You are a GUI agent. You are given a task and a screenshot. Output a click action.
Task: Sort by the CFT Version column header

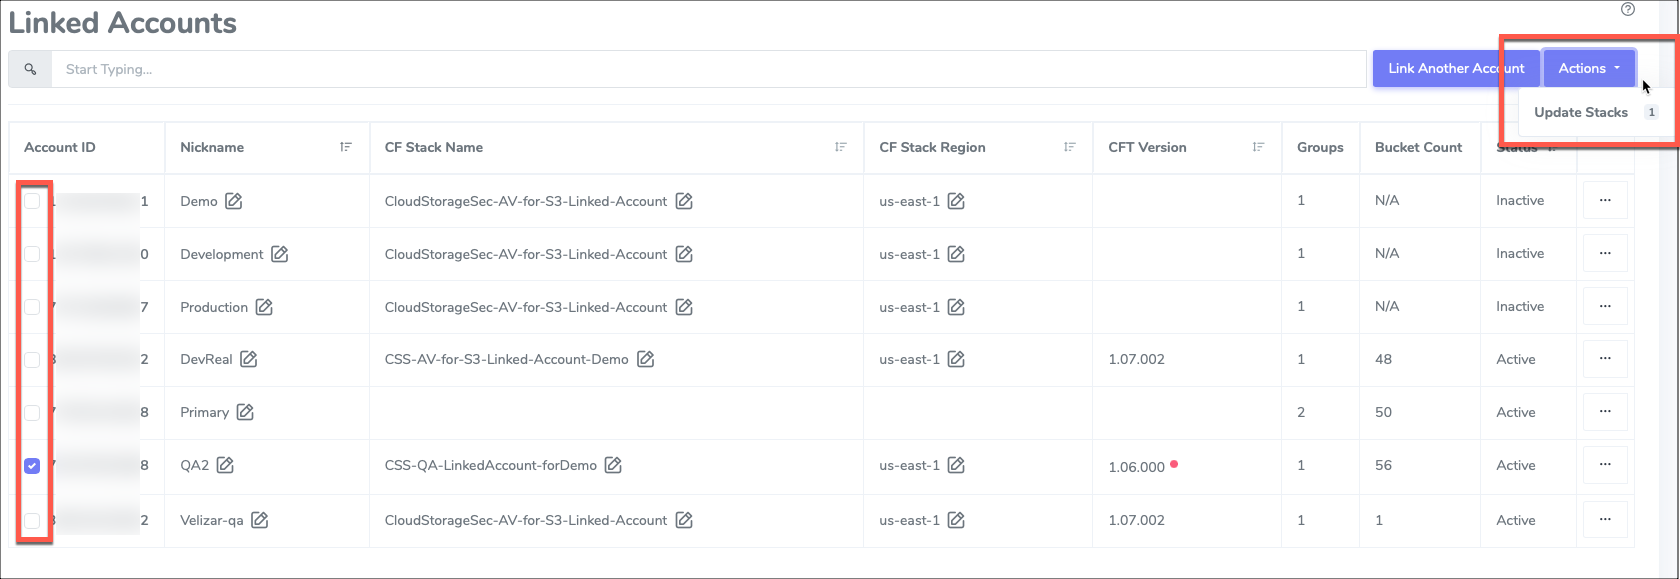pos(1258,147)
